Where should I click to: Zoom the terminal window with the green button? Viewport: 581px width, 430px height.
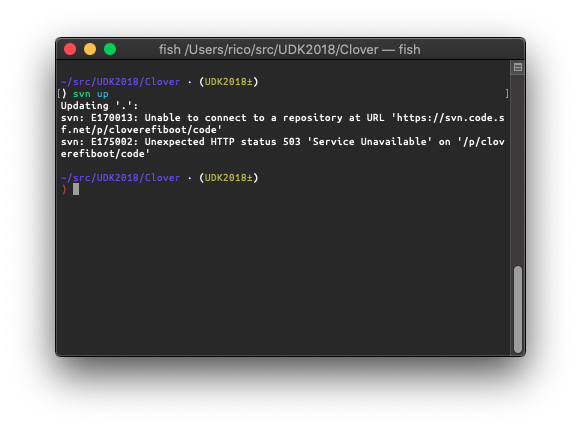[x=110, y=49]
